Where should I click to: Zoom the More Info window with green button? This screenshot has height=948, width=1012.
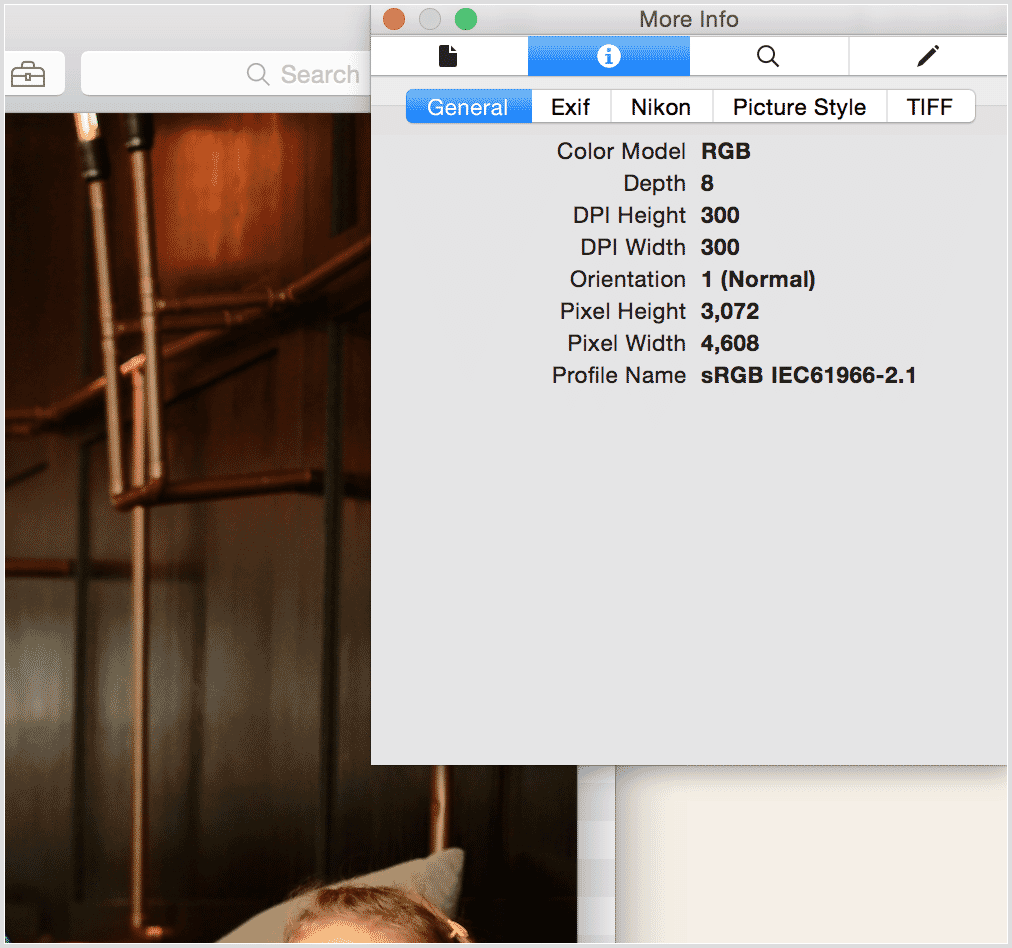click(x=466, y=19)
